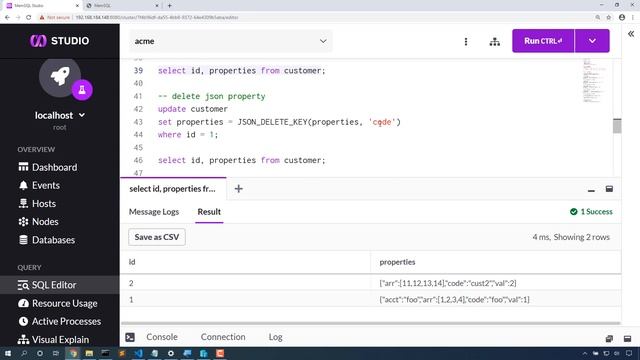Click the browser back arrow
The image size is (640, 360).
(x=7, y=18)
